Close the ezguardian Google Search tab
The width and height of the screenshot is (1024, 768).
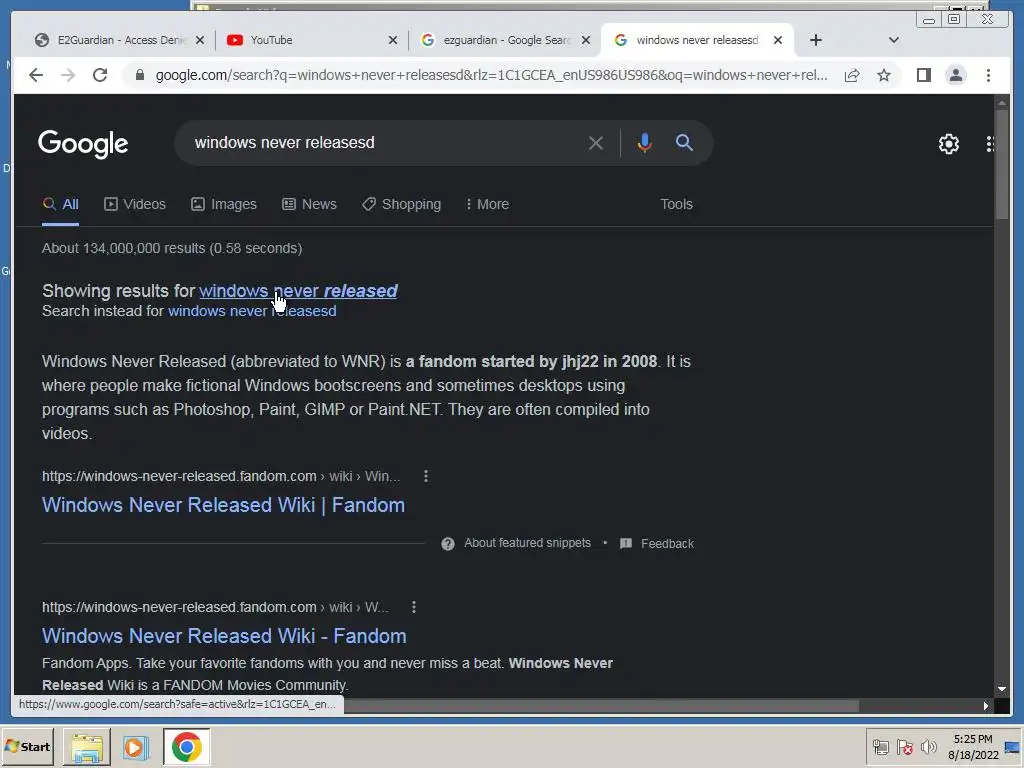[586, 40]
